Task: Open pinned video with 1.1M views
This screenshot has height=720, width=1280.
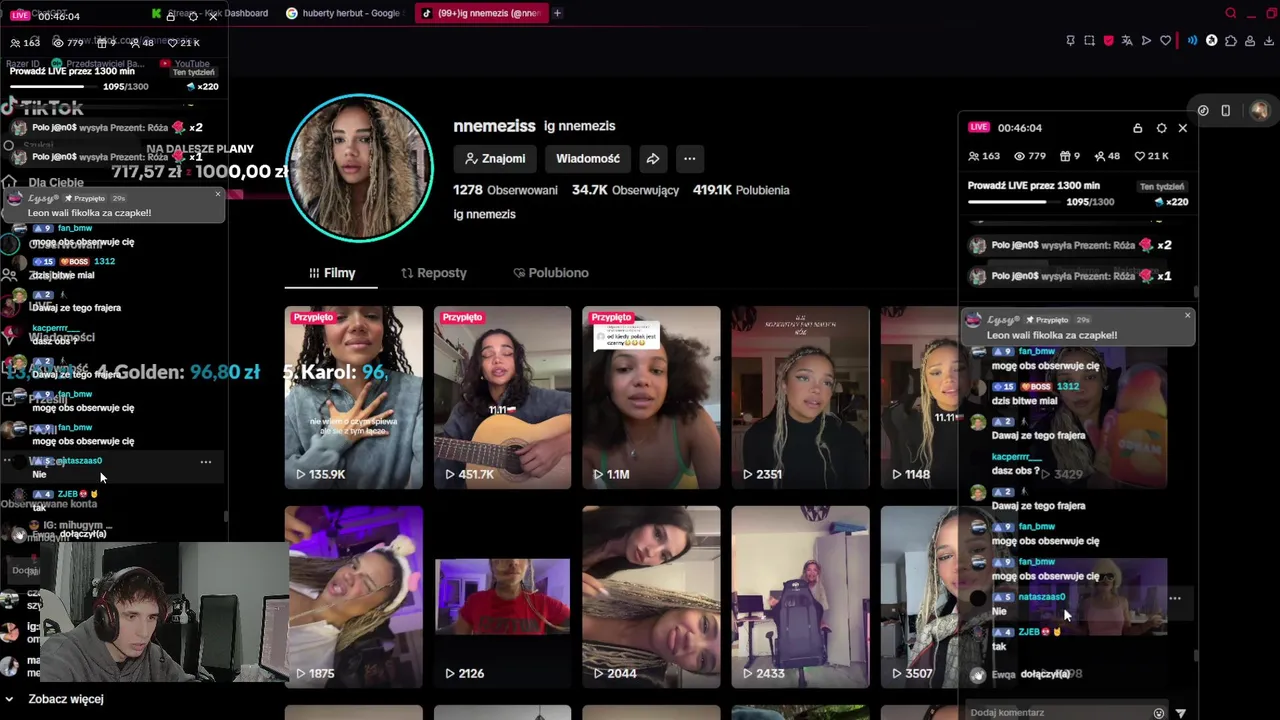Action: click(651, 397)
